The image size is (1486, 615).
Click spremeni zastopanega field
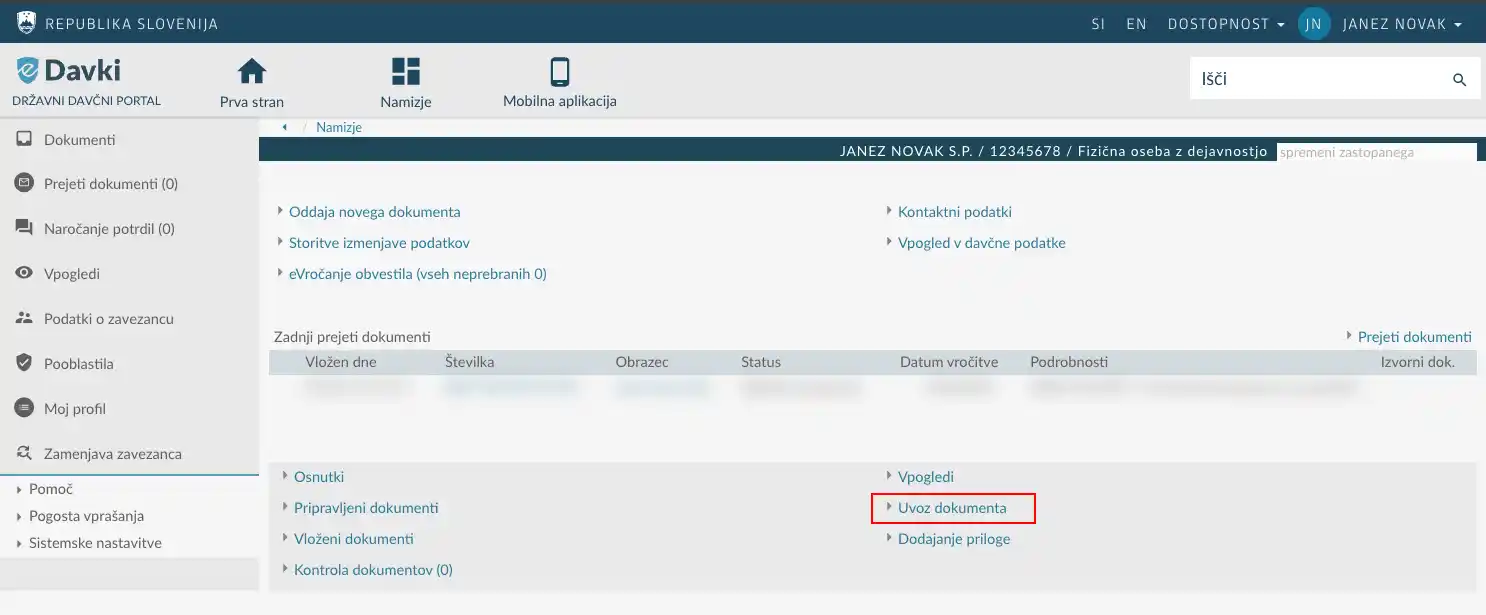coord(1376,151)
